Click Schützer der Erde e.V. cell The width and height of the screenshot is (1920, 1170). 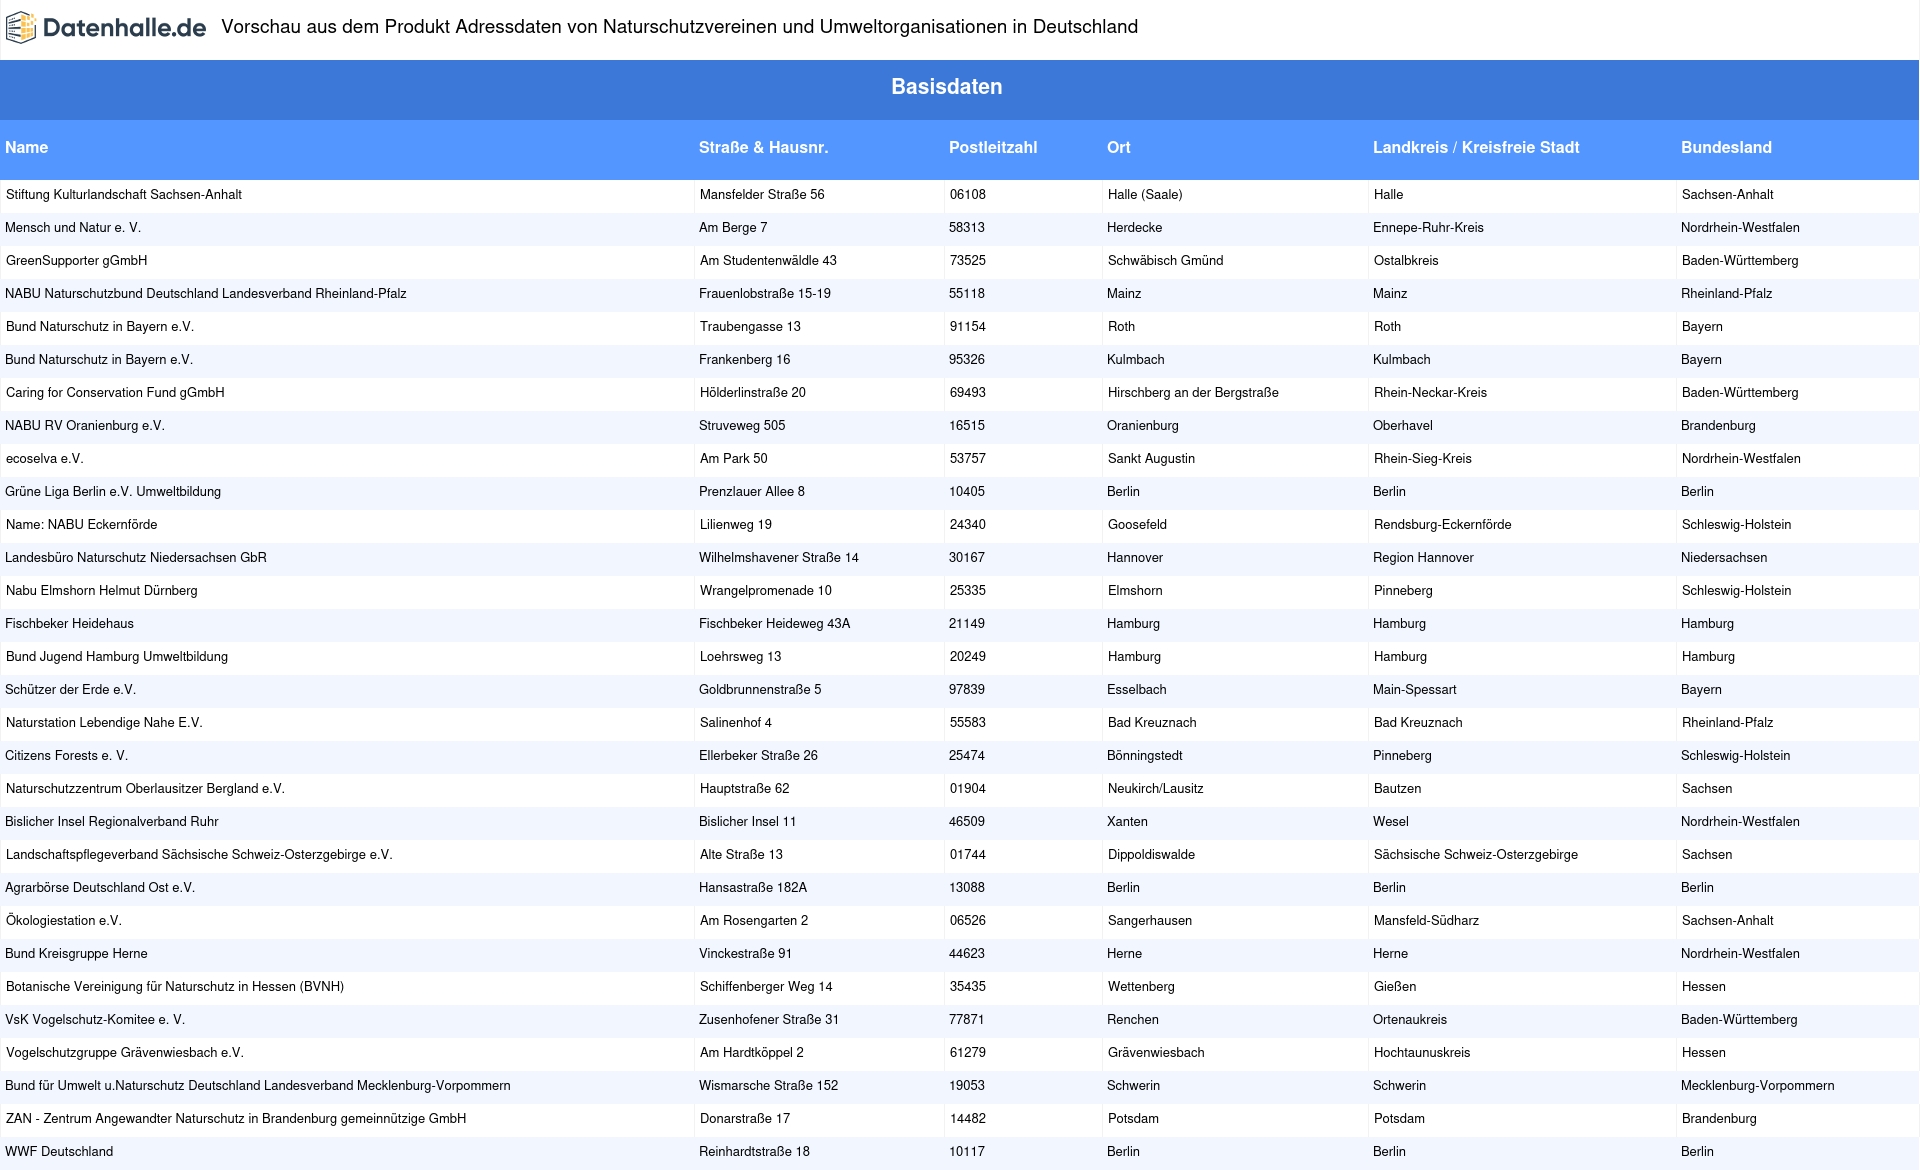tap(70, 690)
